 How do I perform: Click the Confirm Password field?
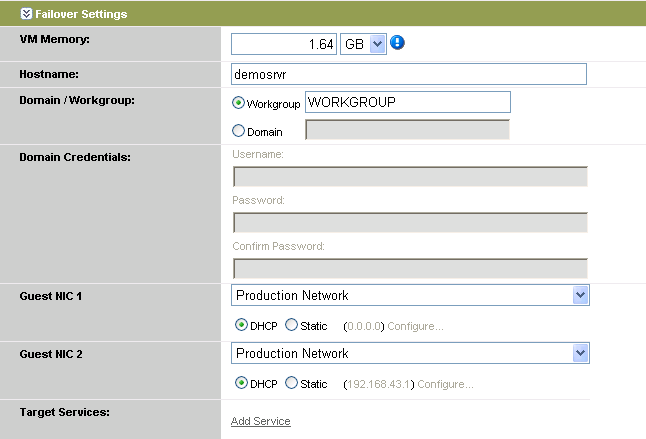tap(410, 268)
